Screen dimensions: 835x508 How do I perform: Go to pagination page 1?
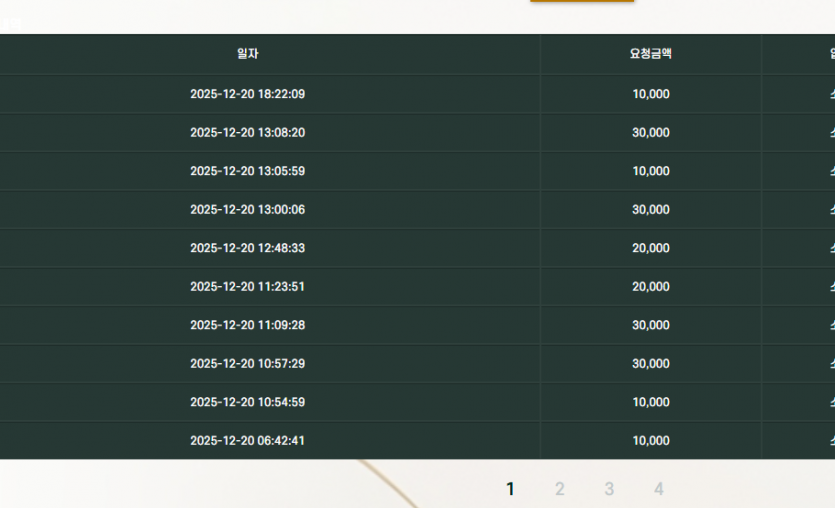(x=510, y=489)
